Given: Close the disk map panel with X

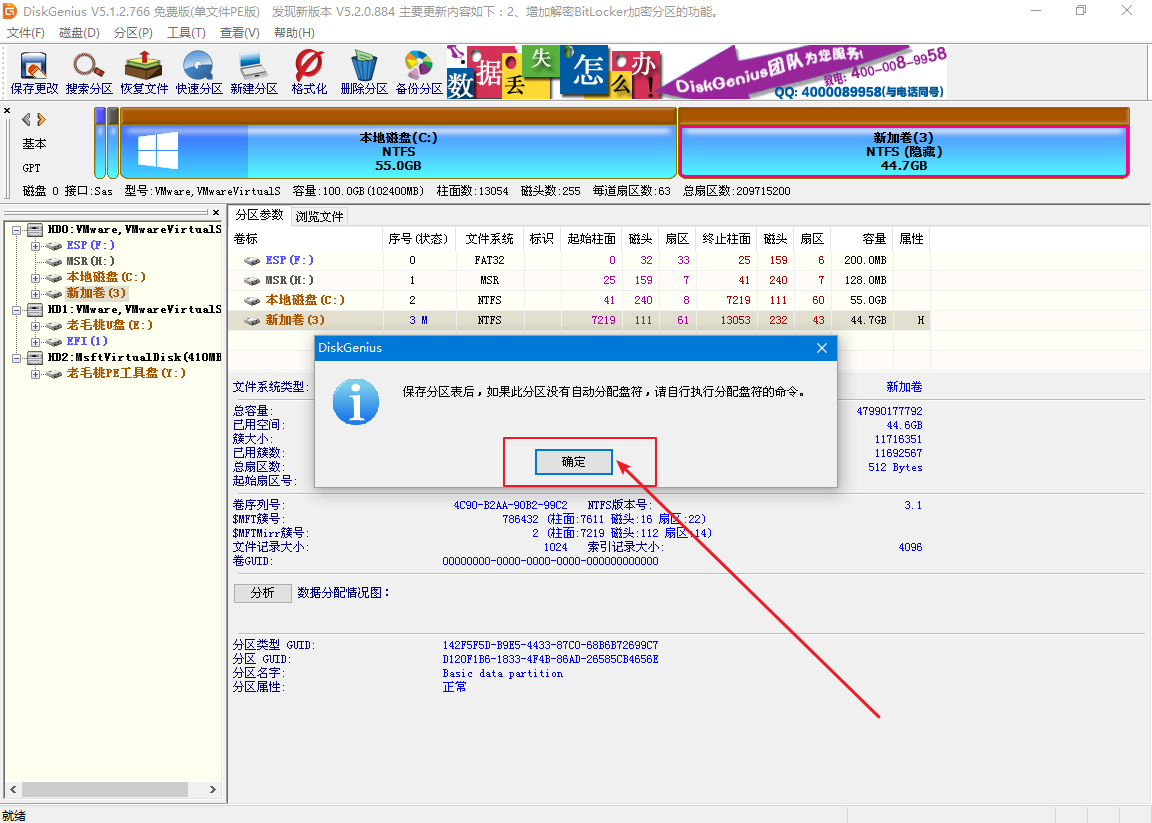Looking at the screenshot, I should pos(7,111).
